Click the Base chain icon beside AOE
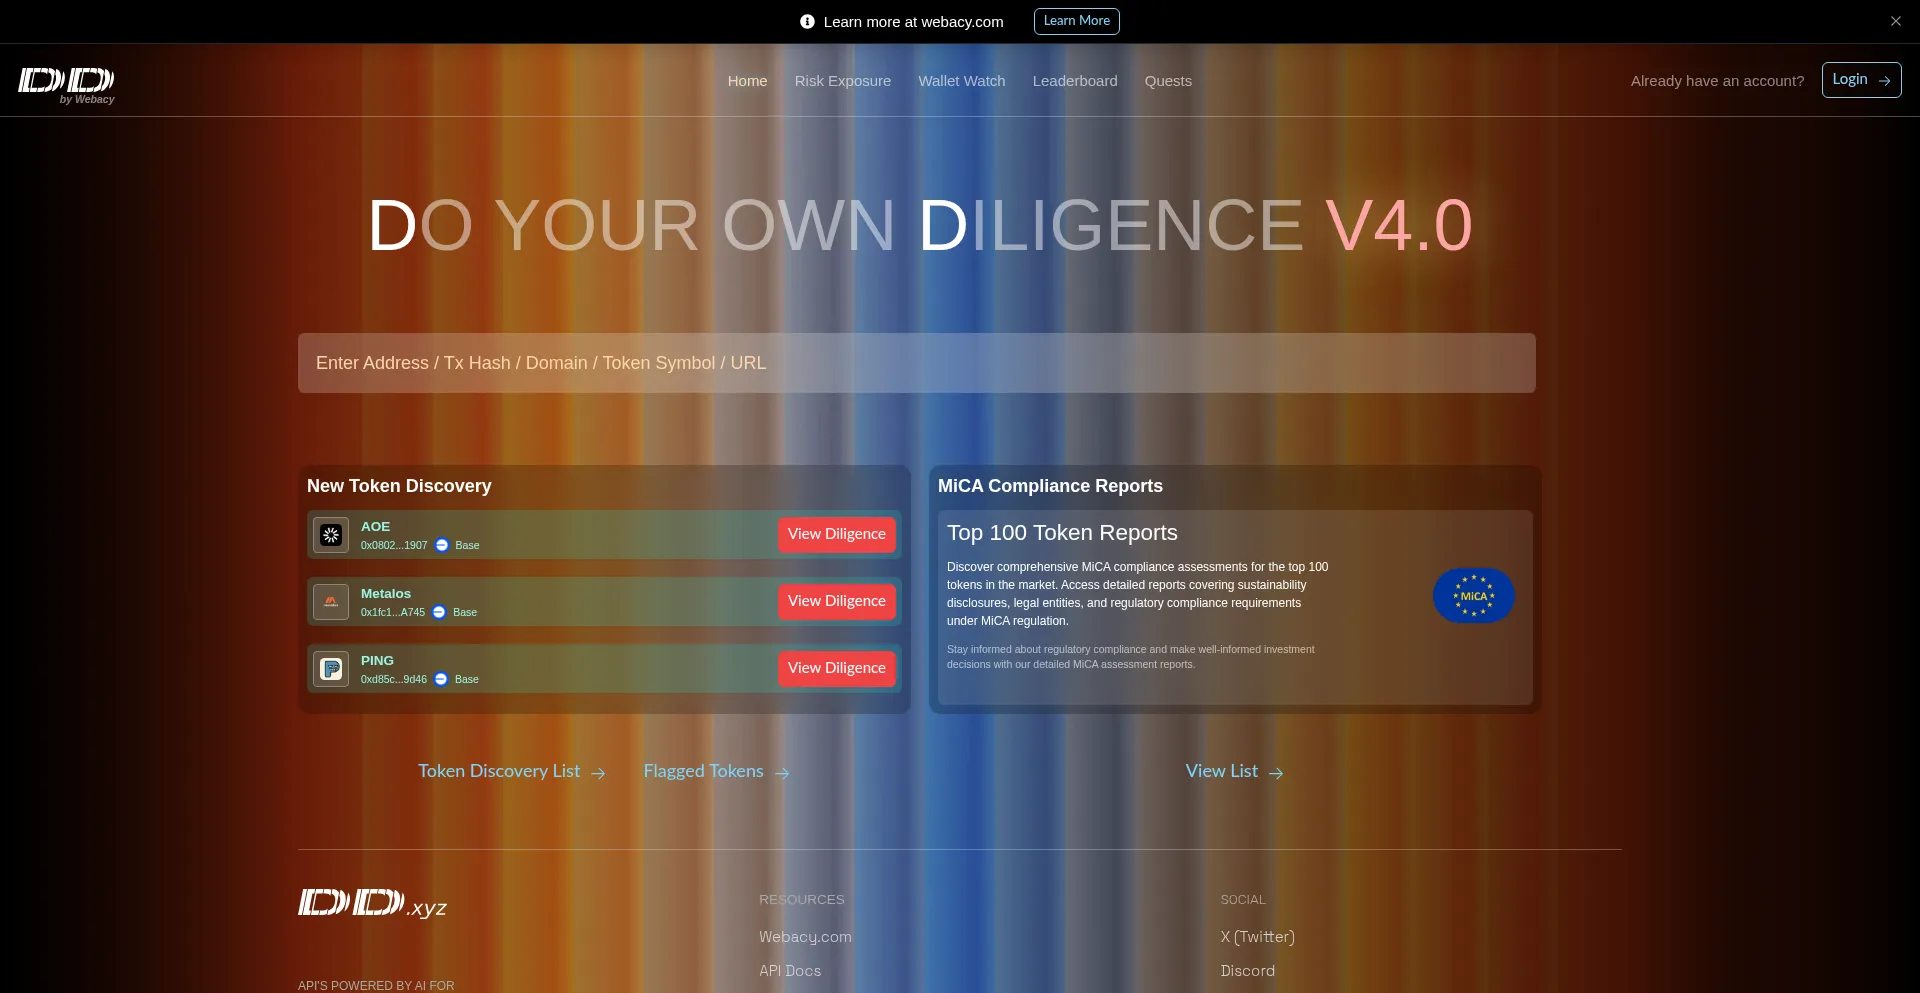The height and width of the screenshot is (993, 1920). click(x=442, y=545)
